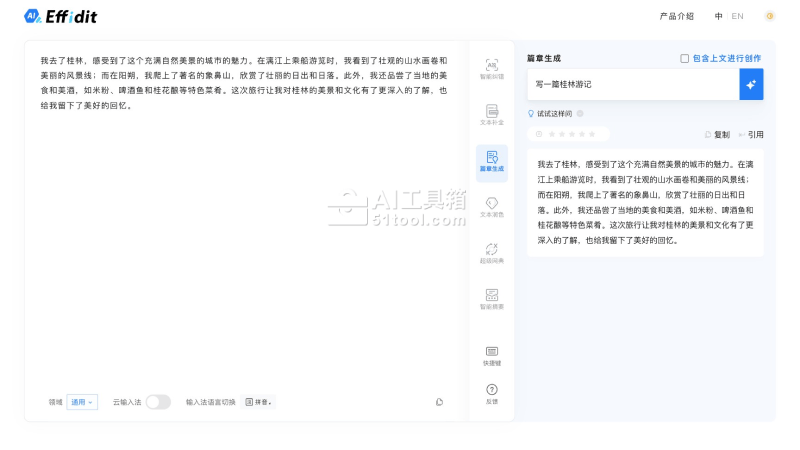This screenshot has height=450, width=800.
Task: Open 产品介绍 in the top navigation
Action: click(x=676, y=16)
